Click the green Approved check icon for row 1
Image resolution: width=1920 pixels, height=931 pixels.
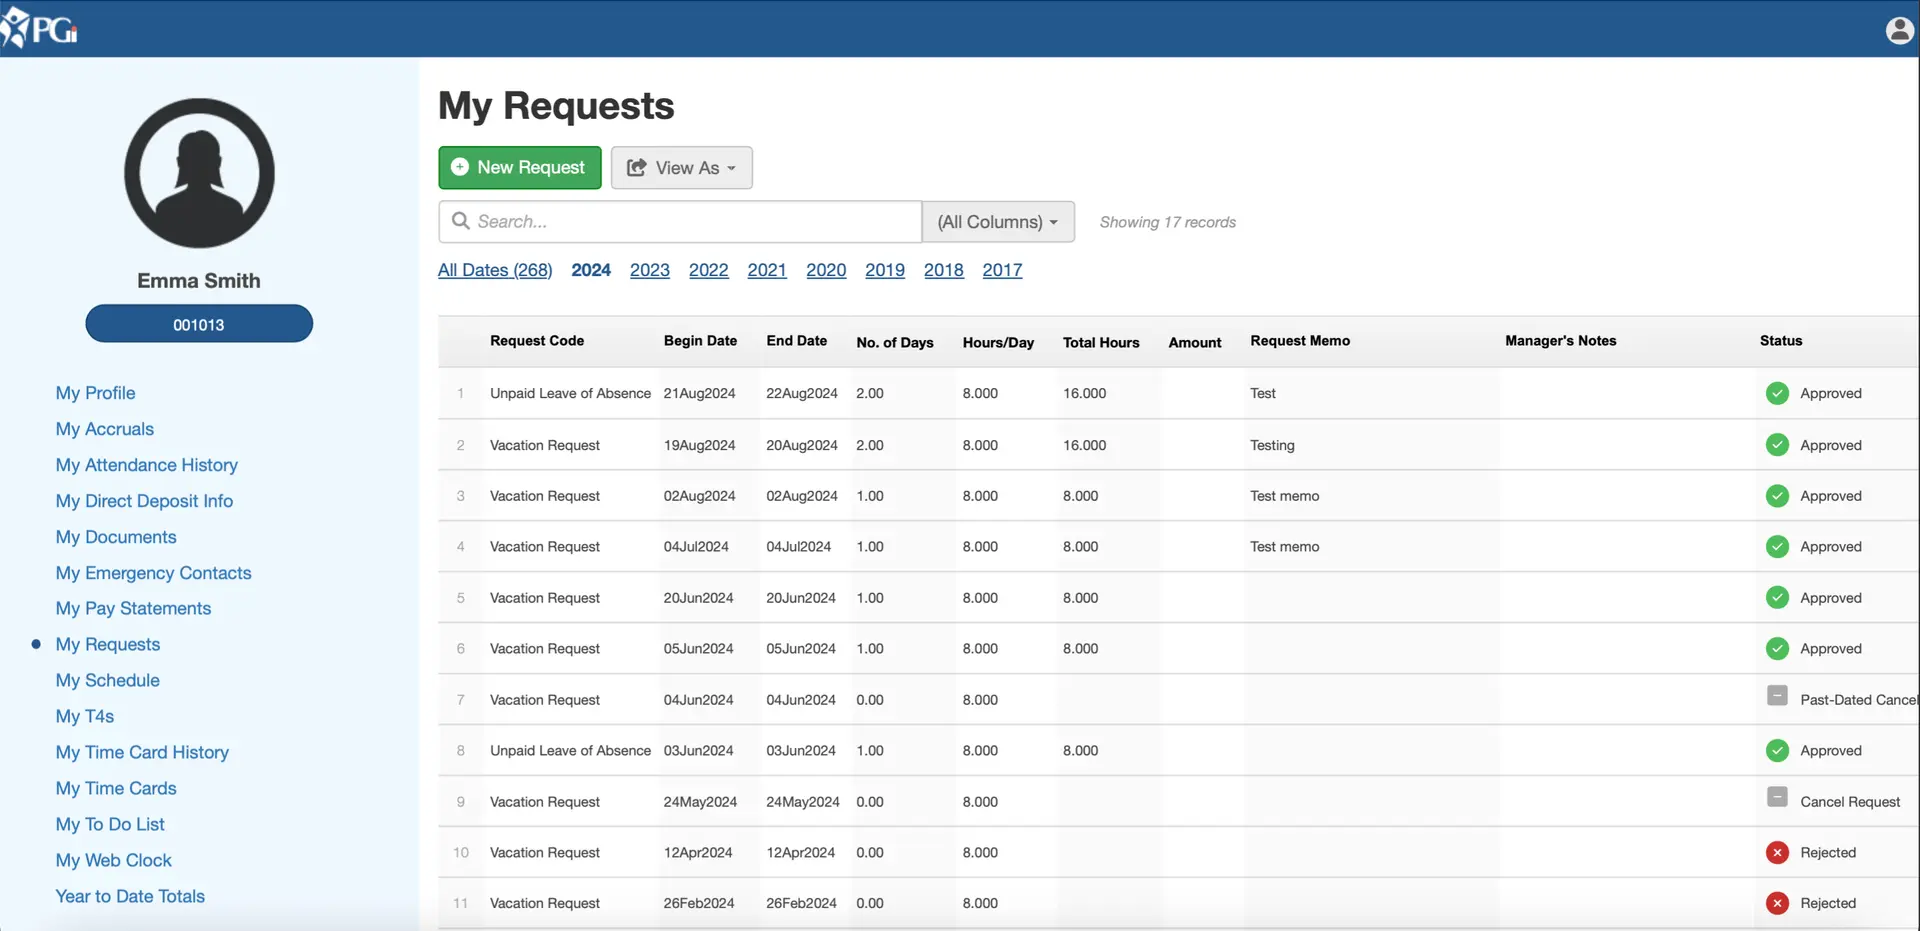click(1777, 393)
